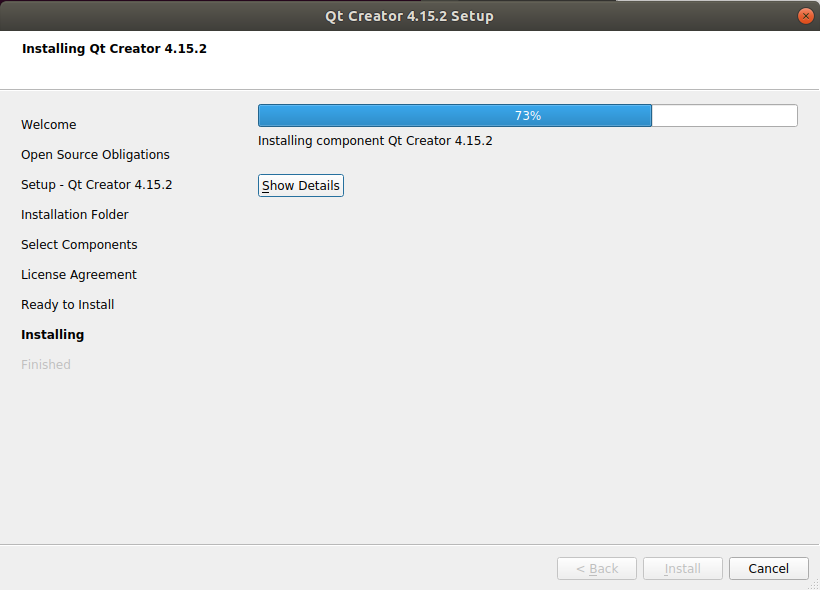Click the Show Details button
The height and width of the screenshot is (590, 820).
click(301, 186)
